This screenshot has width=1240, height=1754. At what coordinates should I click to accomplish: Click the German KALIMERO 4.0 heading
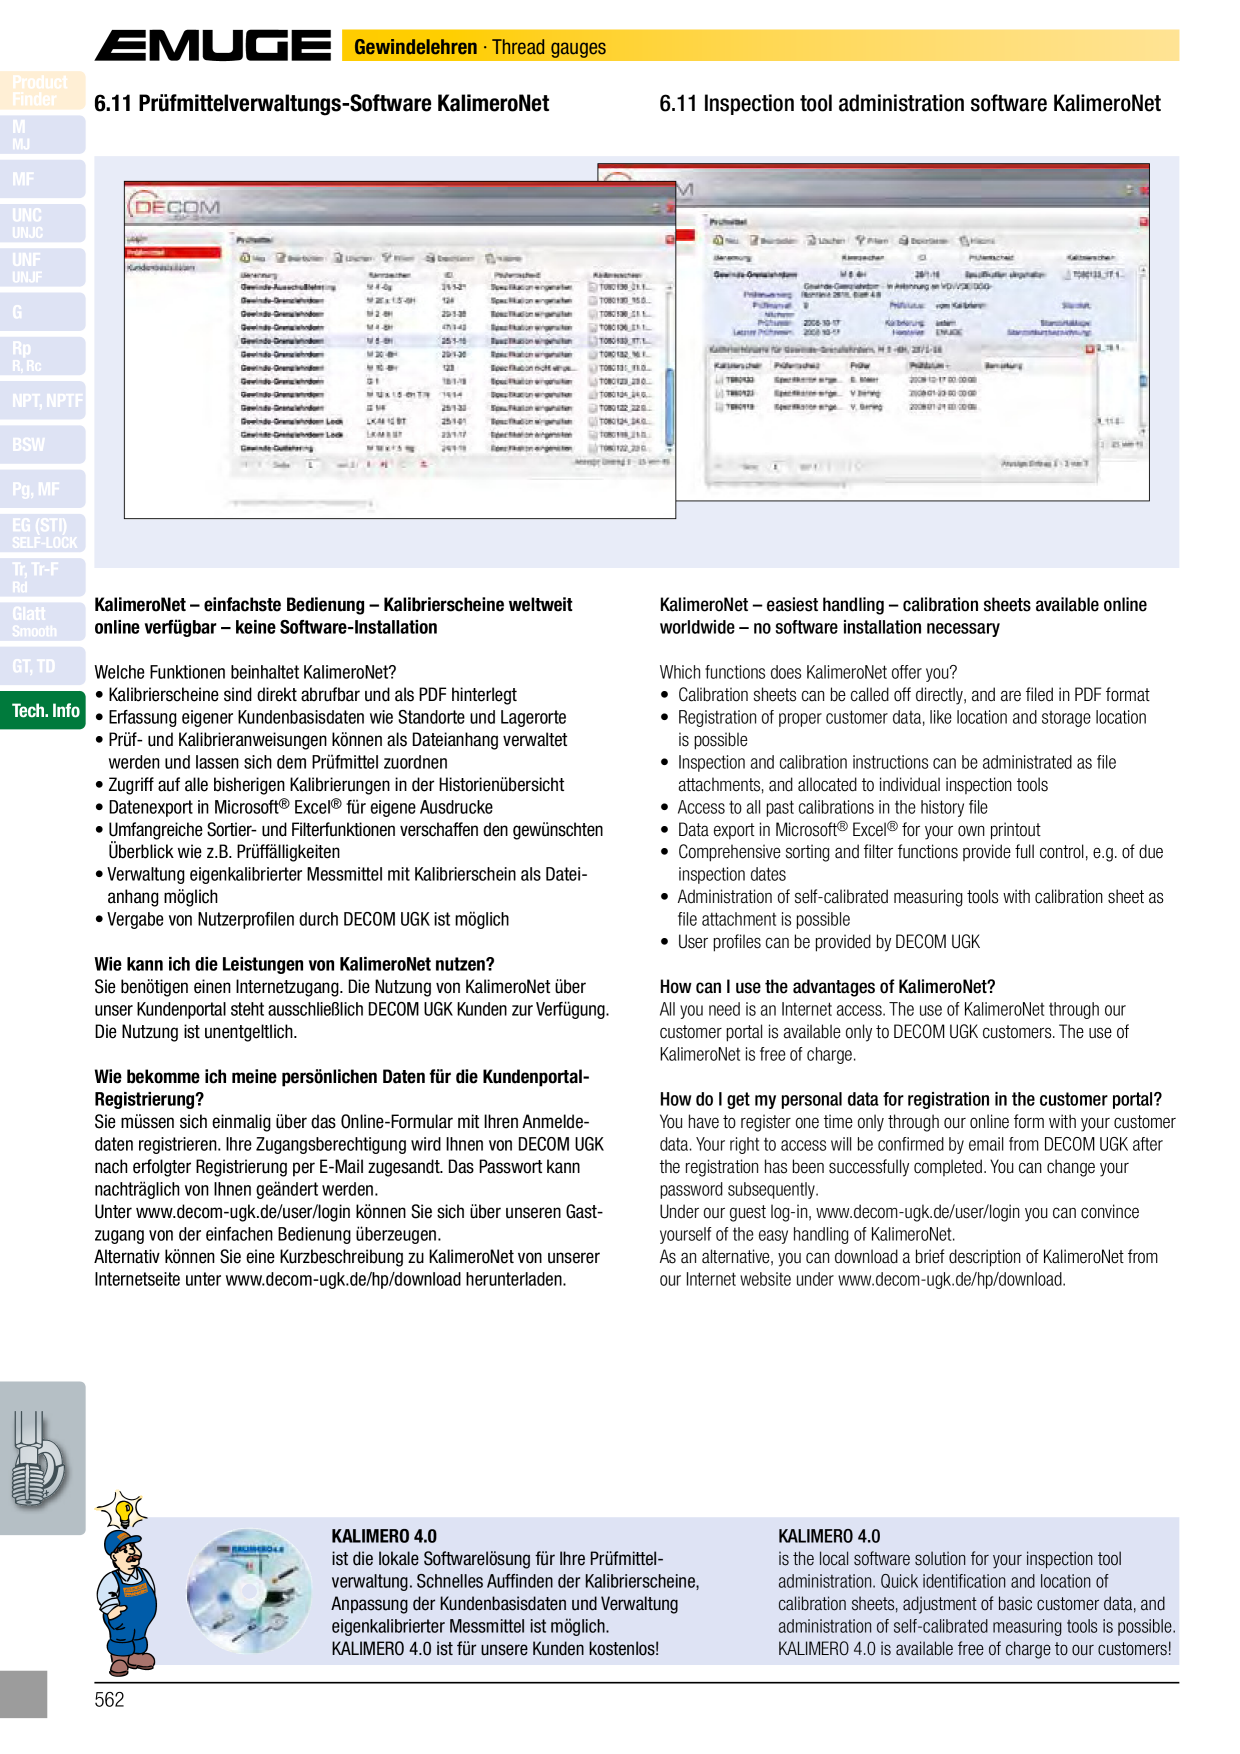point(384,1536)
